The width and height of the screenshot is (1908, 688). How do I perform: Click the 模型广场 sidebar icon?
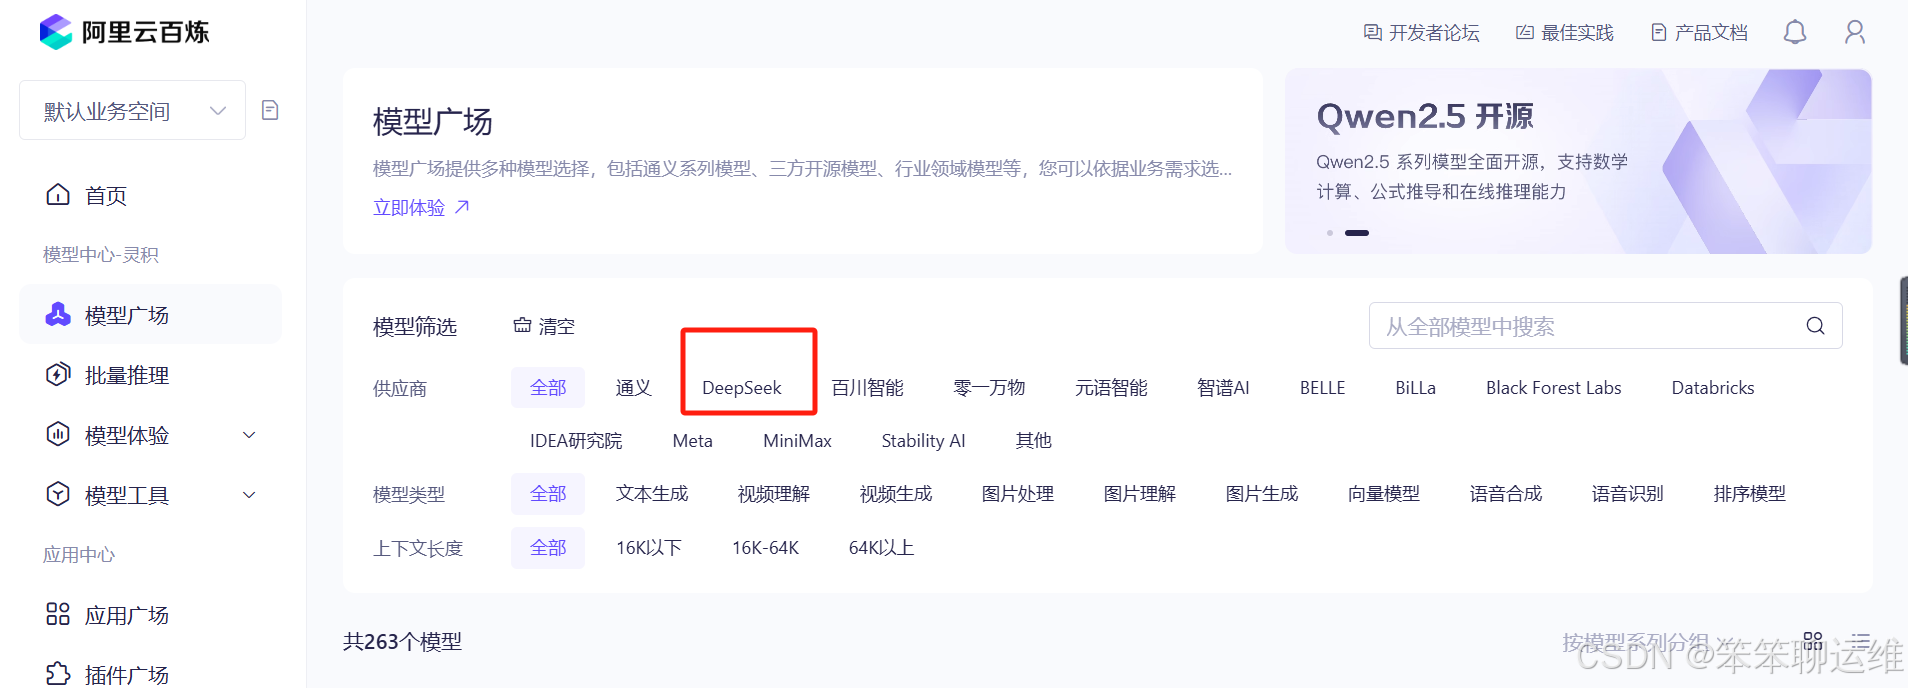point(58,314)
